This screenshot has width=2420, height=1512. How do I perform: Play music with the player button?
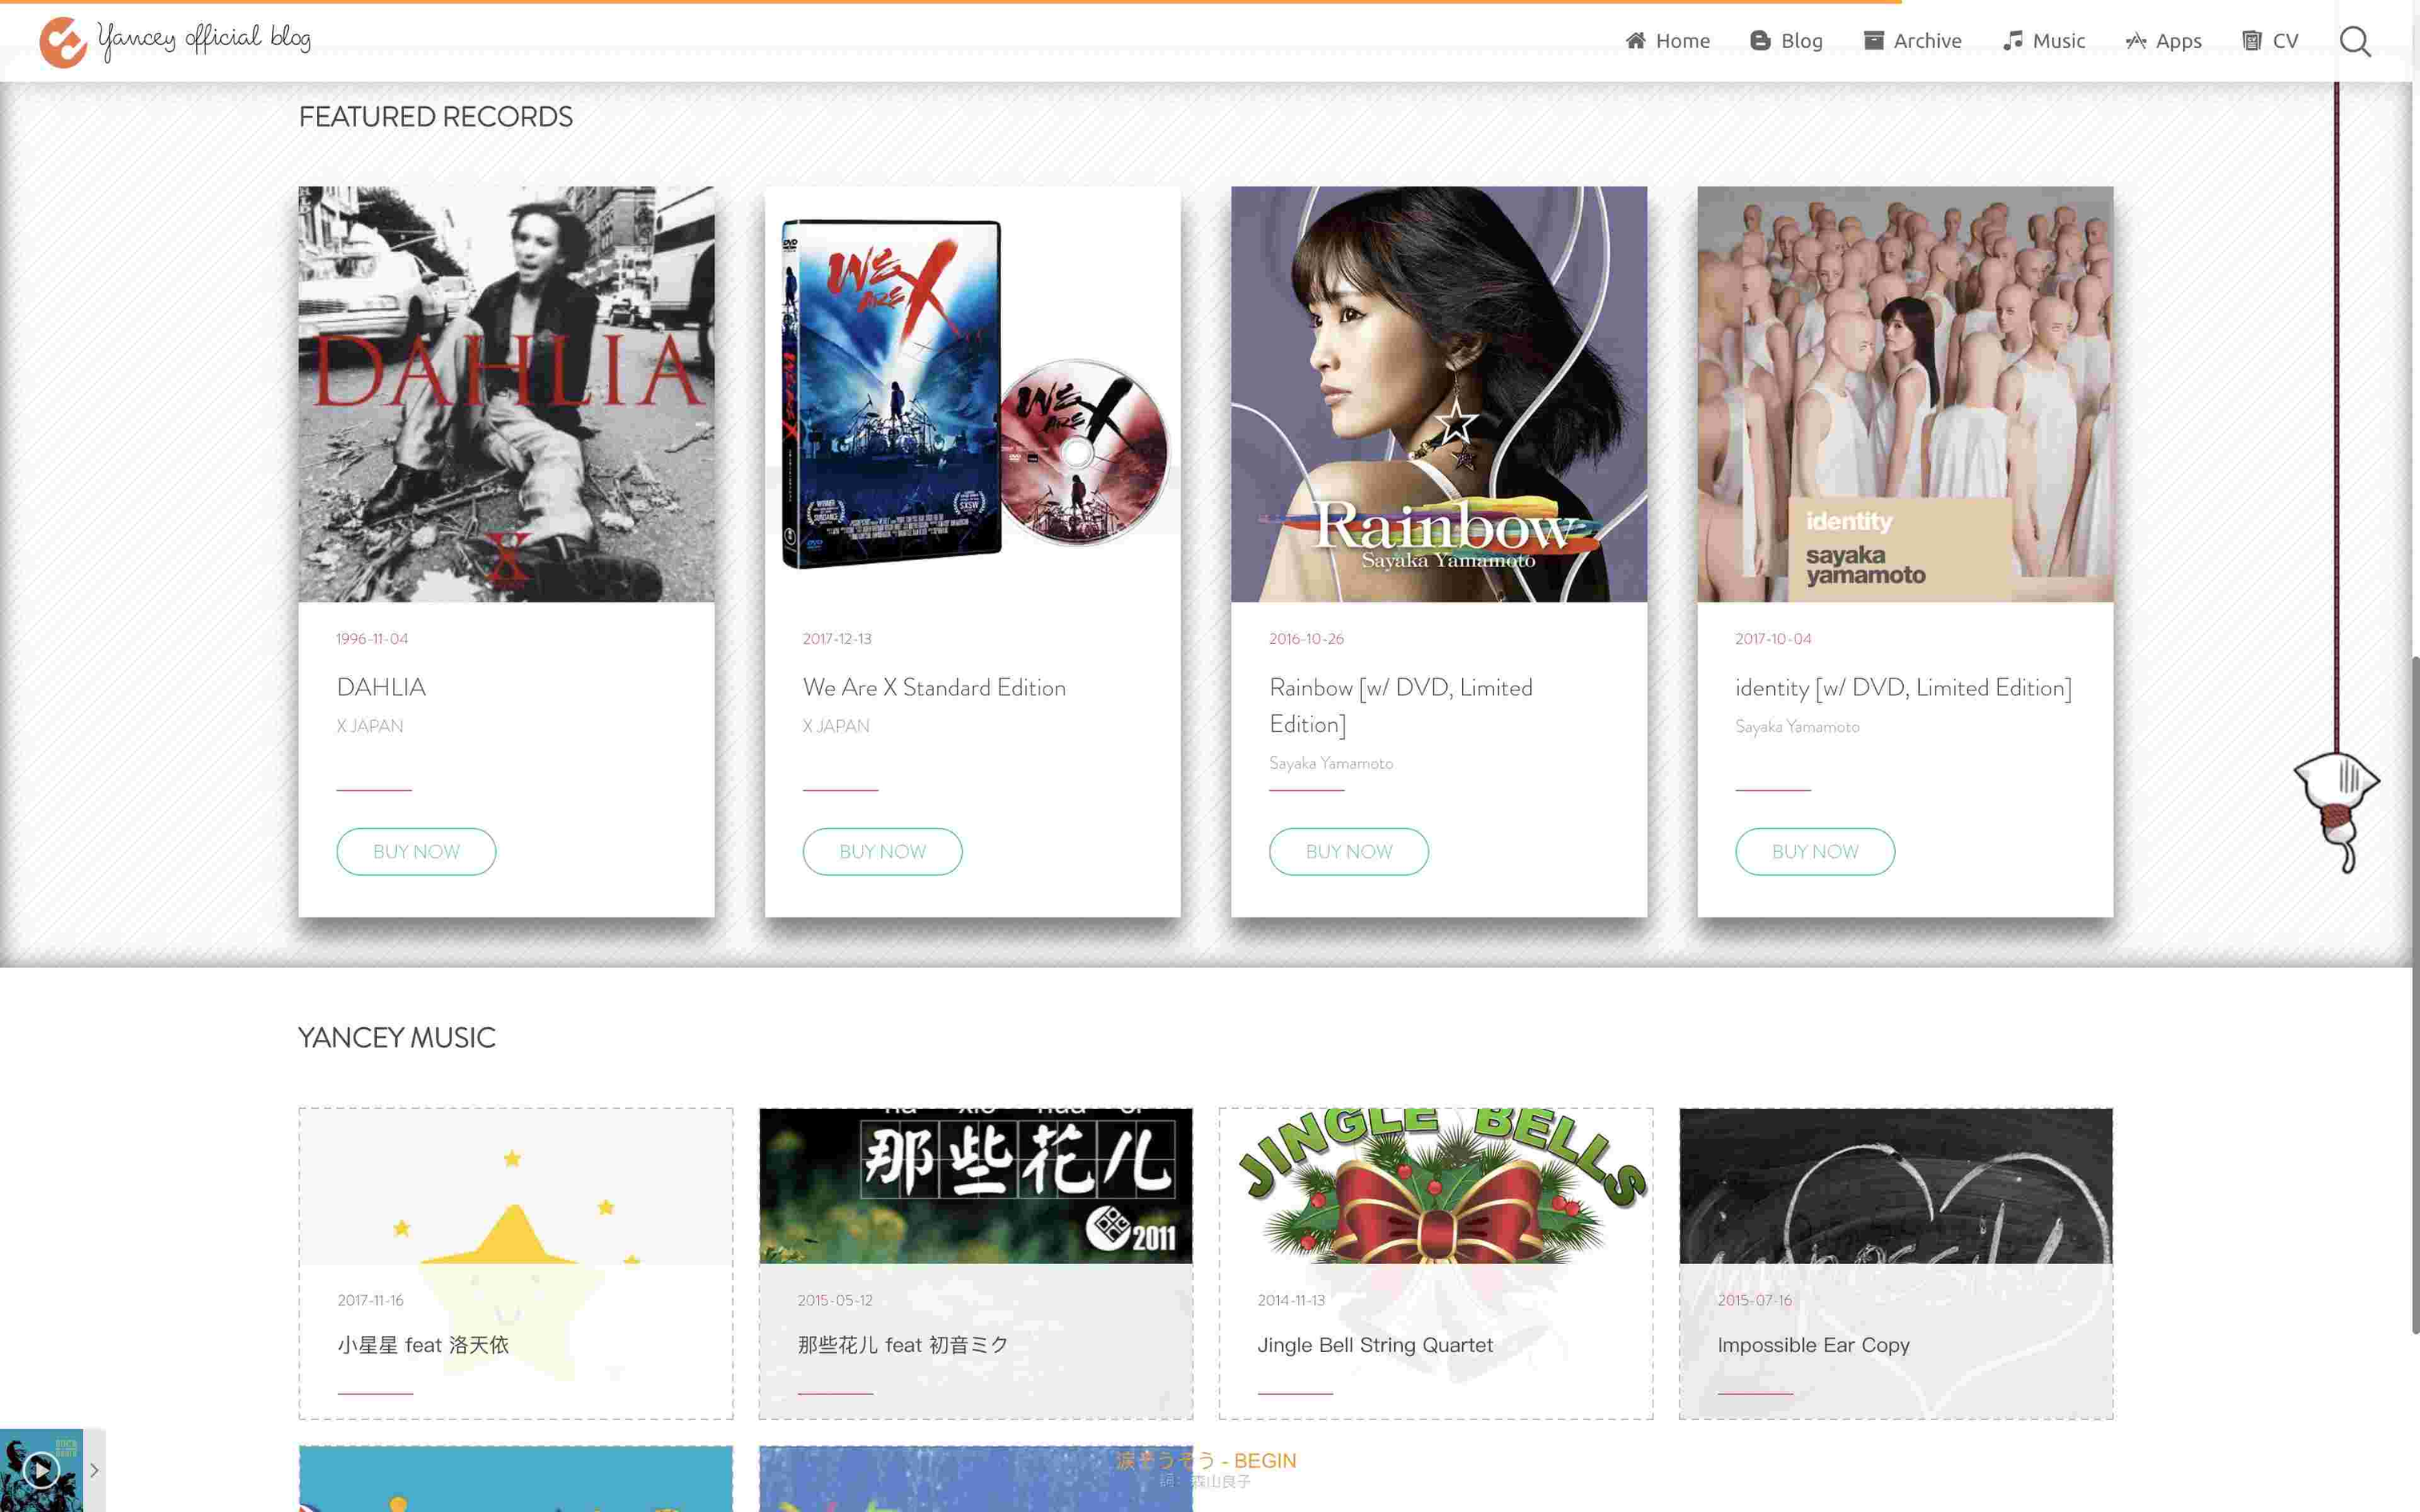(40, 1470)
